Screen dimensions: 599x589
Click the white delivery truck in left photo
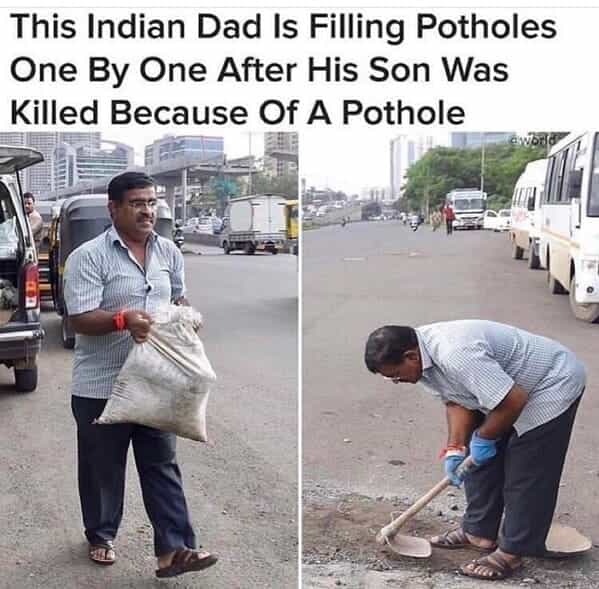(257, 224)
